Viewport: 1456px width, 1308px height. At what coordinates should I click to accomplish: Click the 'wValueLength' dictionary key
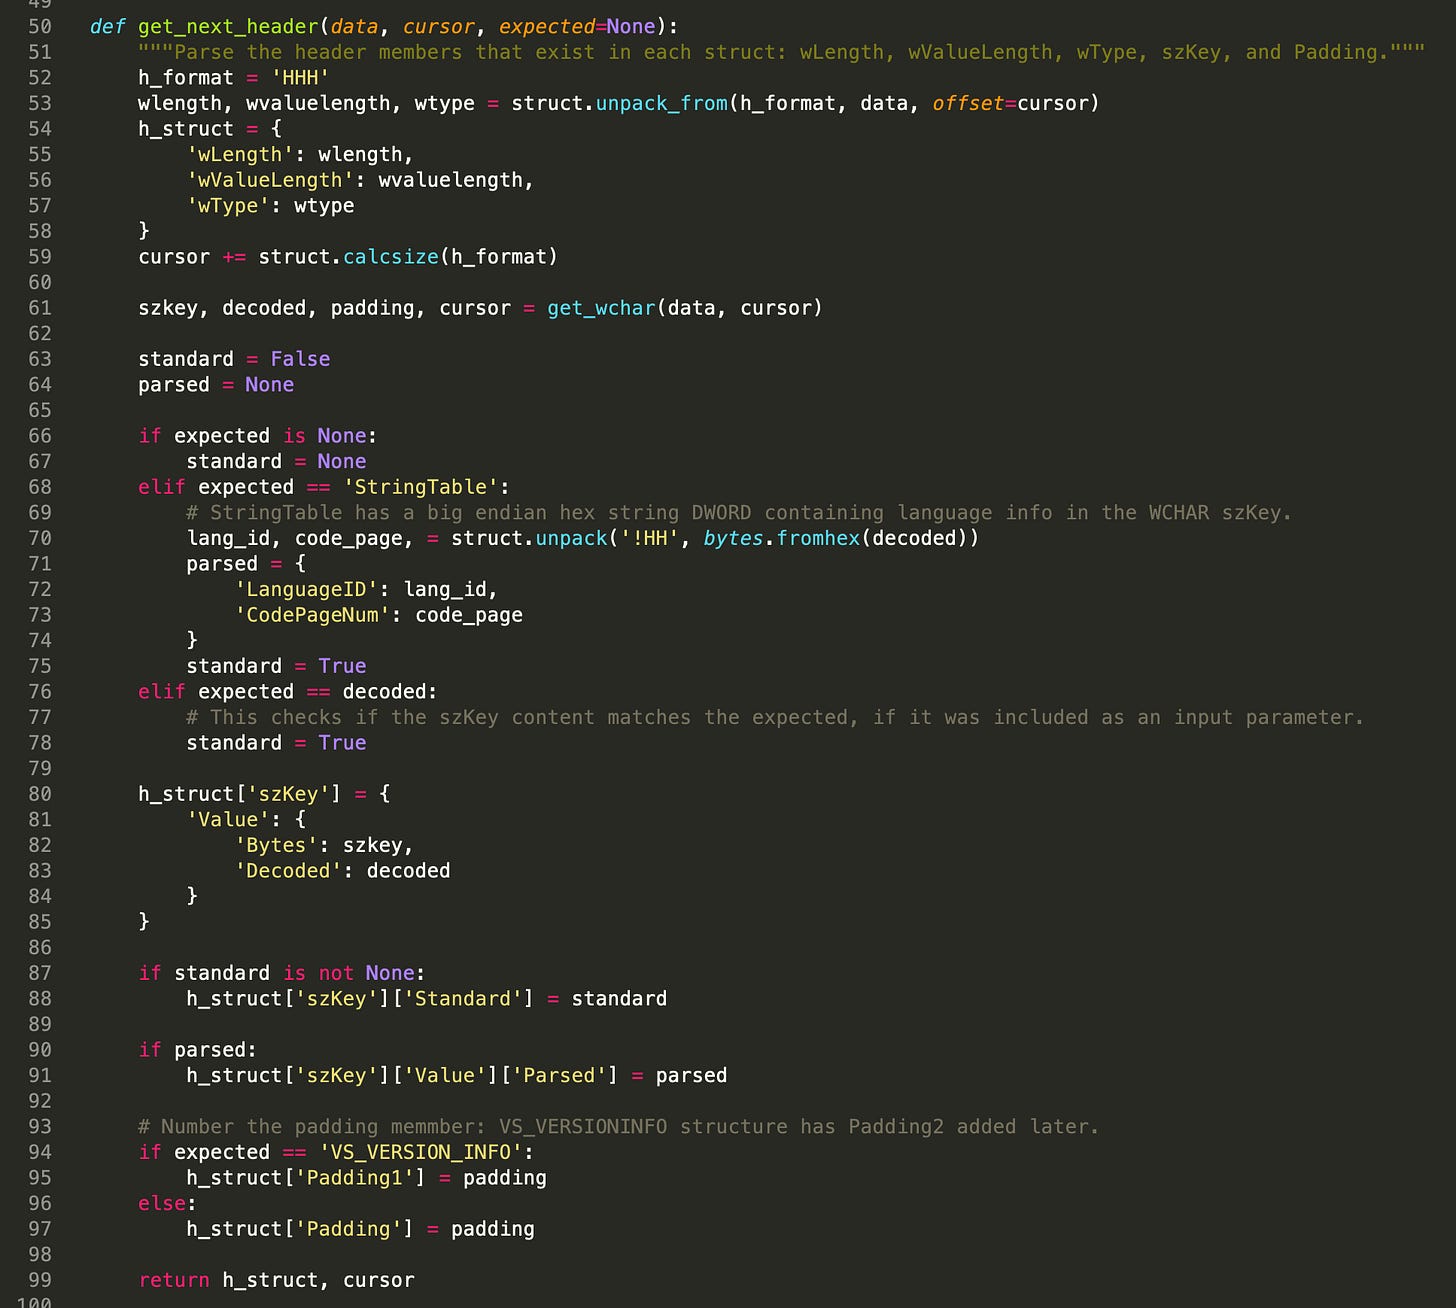(270, 180)
